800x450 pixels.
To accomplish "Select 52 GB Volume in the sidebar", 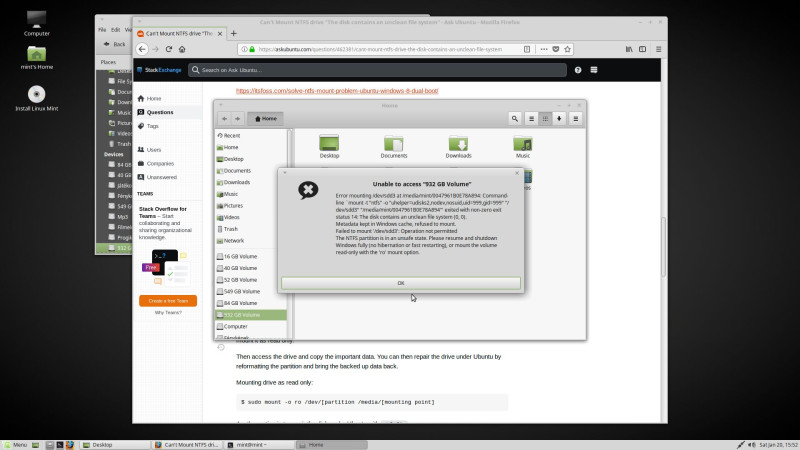I will click(251, 280).
